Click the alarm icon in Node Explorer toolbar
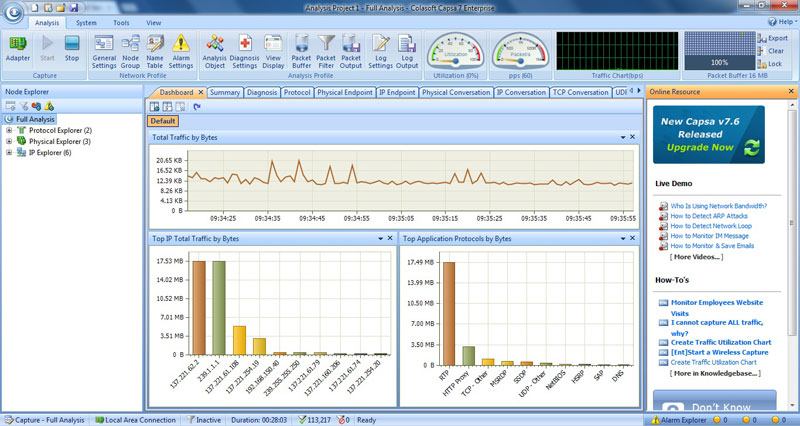The height and width of the screenshot is (426, 800). point(49,106)
